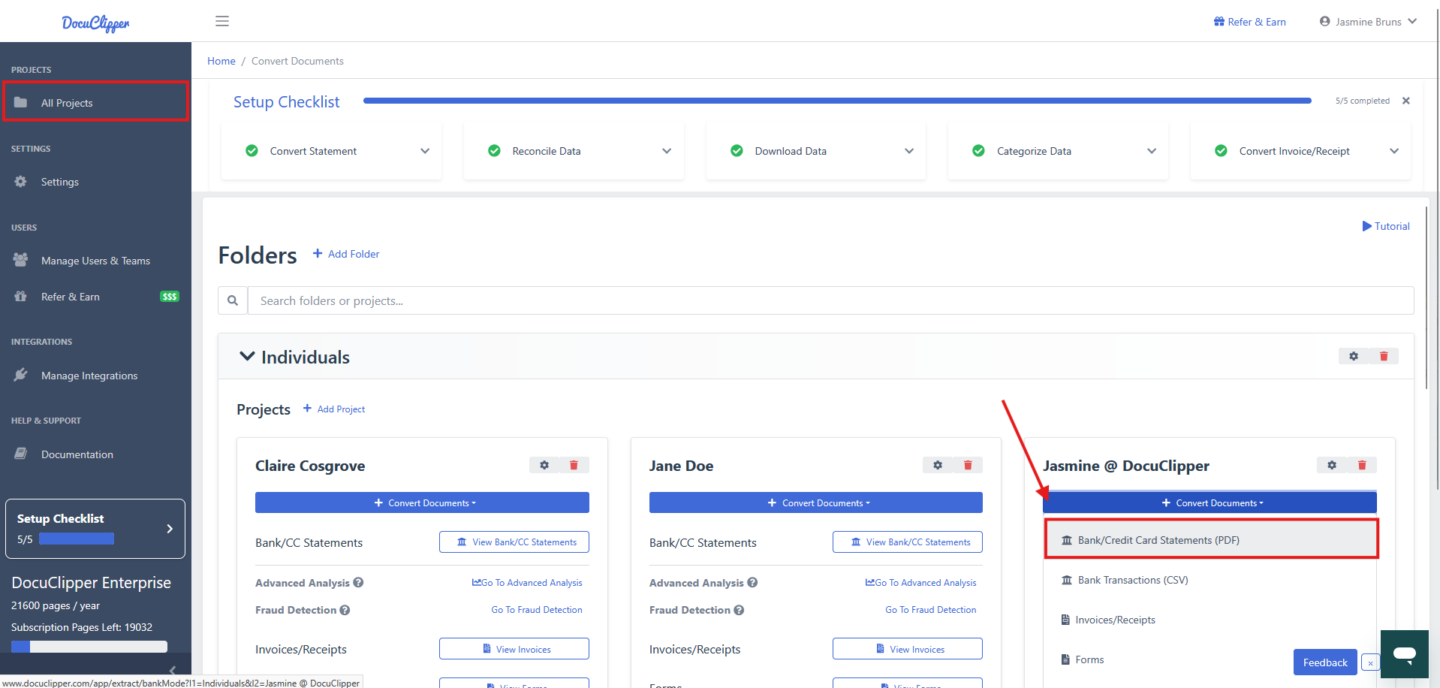Click Reconcile Data green check icon

click(x=494, y=151)
